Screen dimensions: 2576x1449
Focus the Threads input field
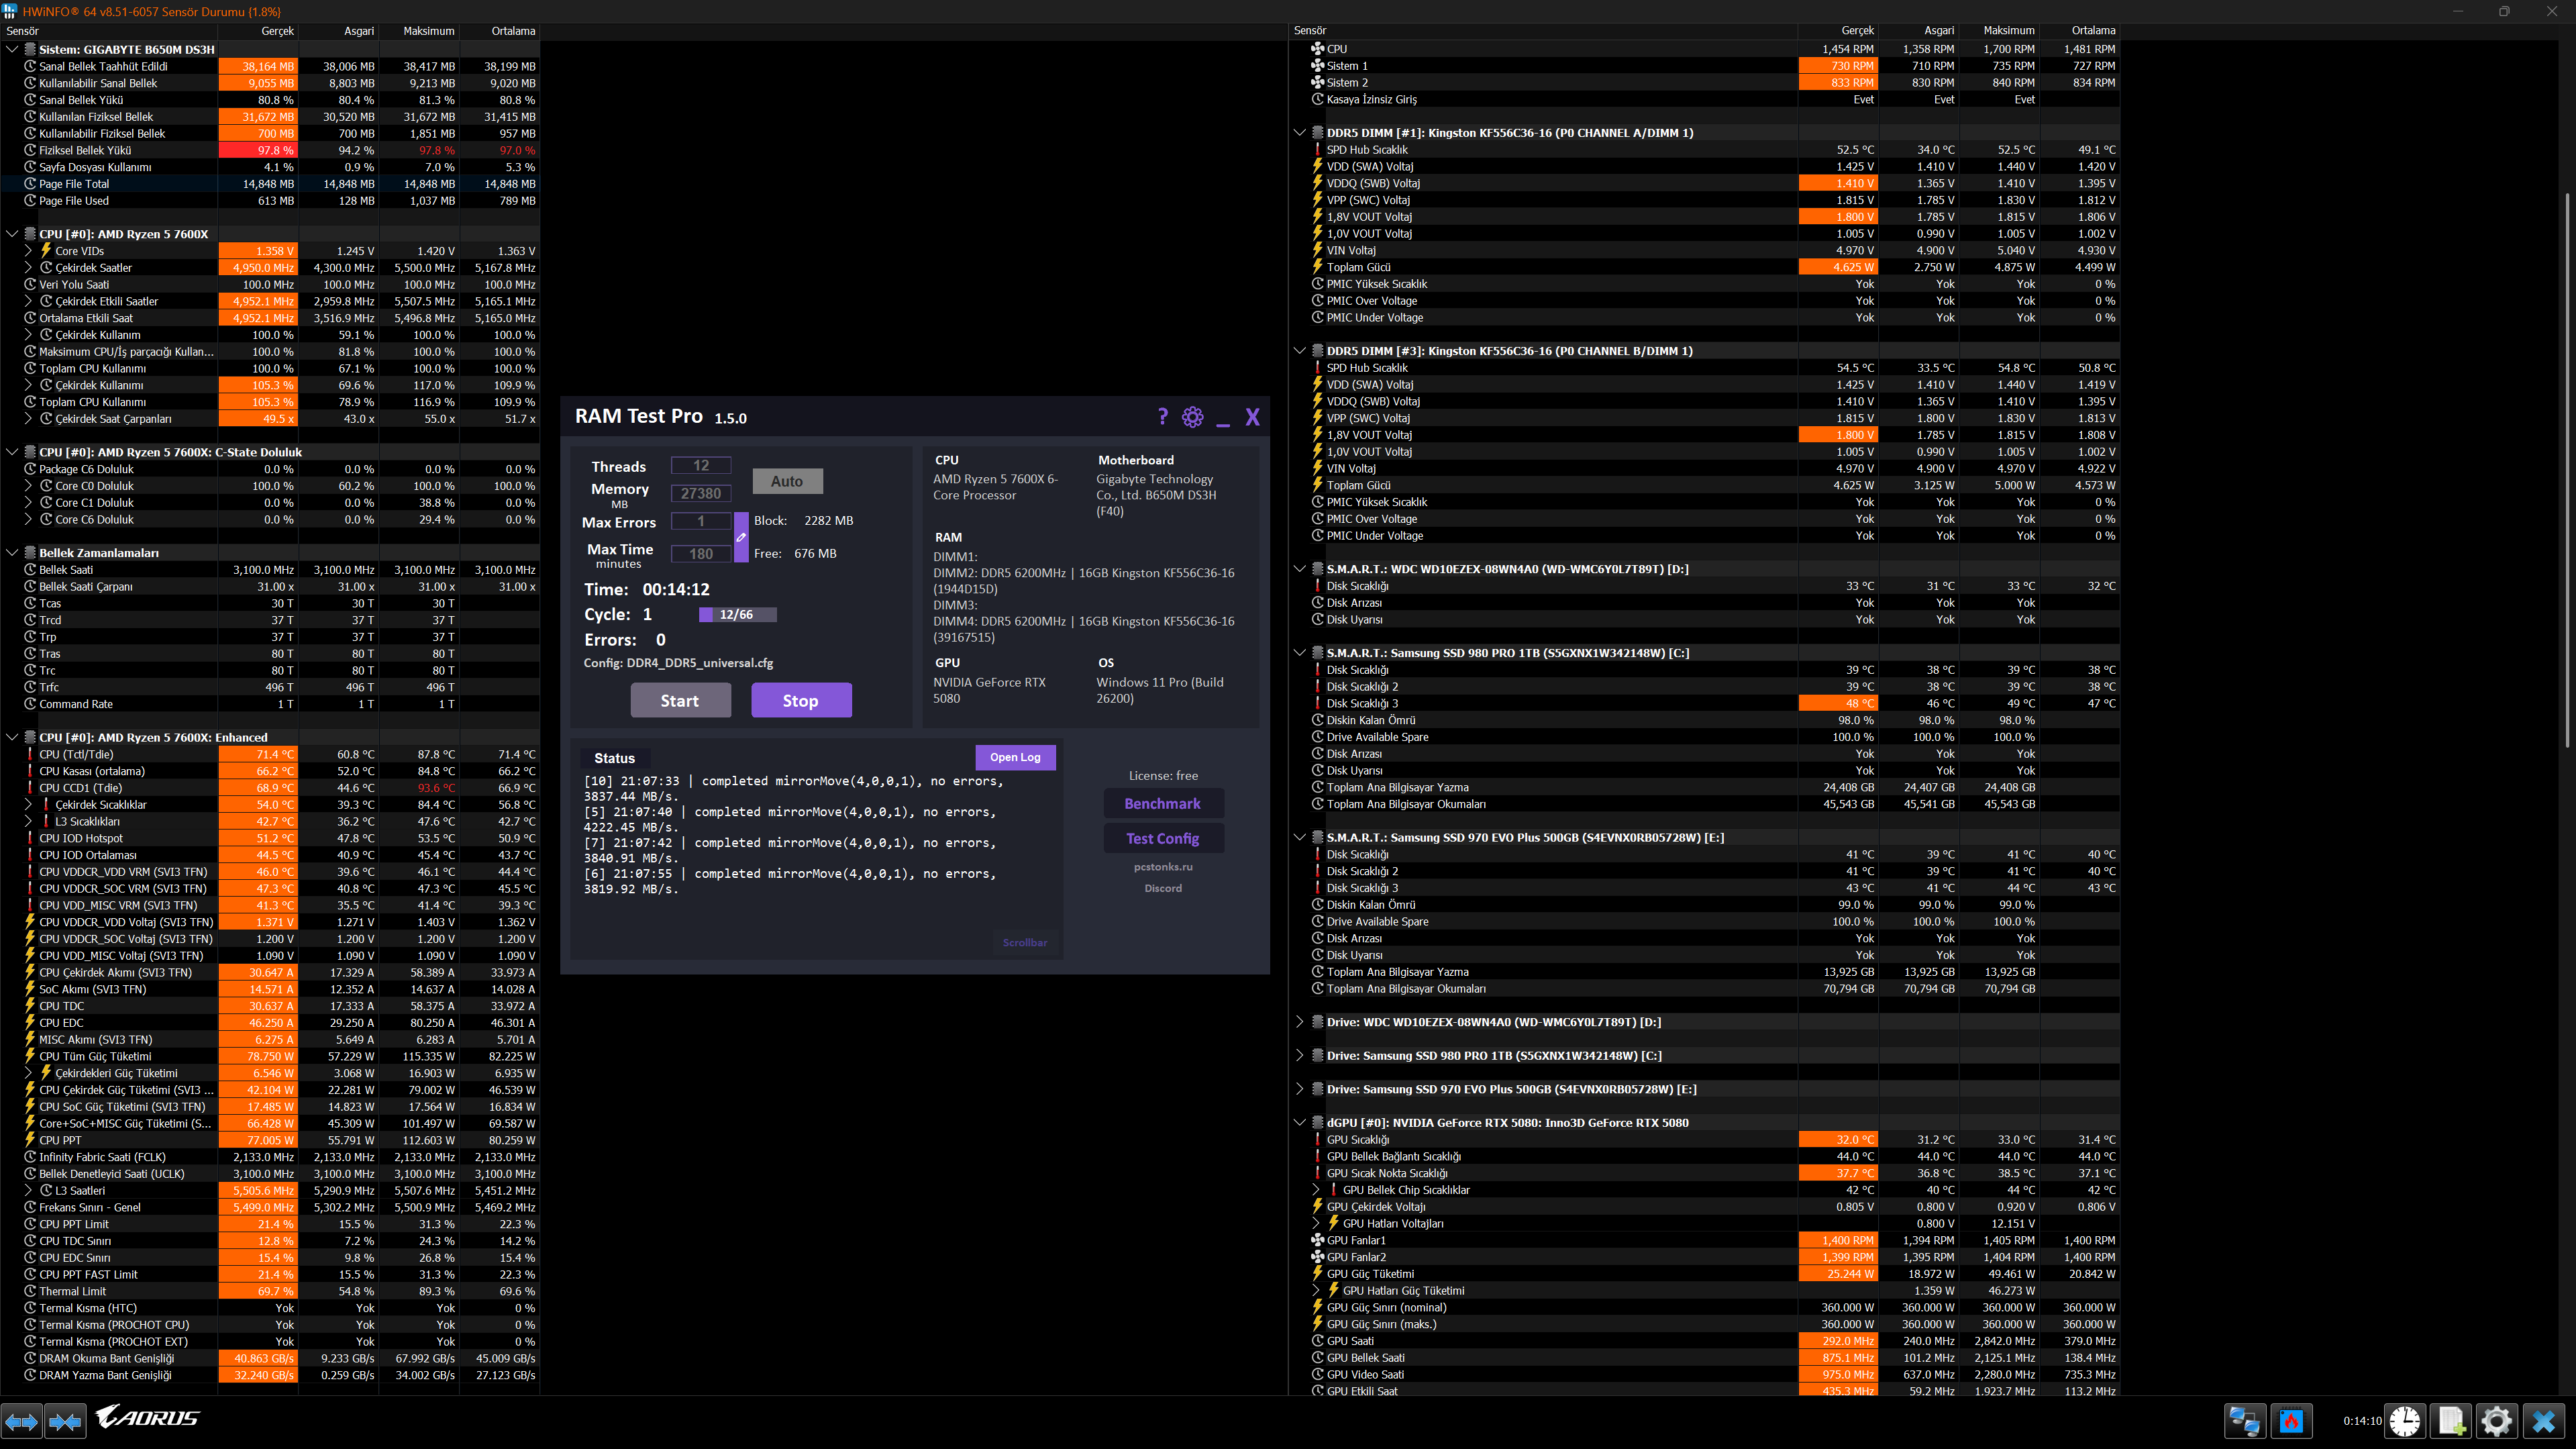click(x=701, y=466)
